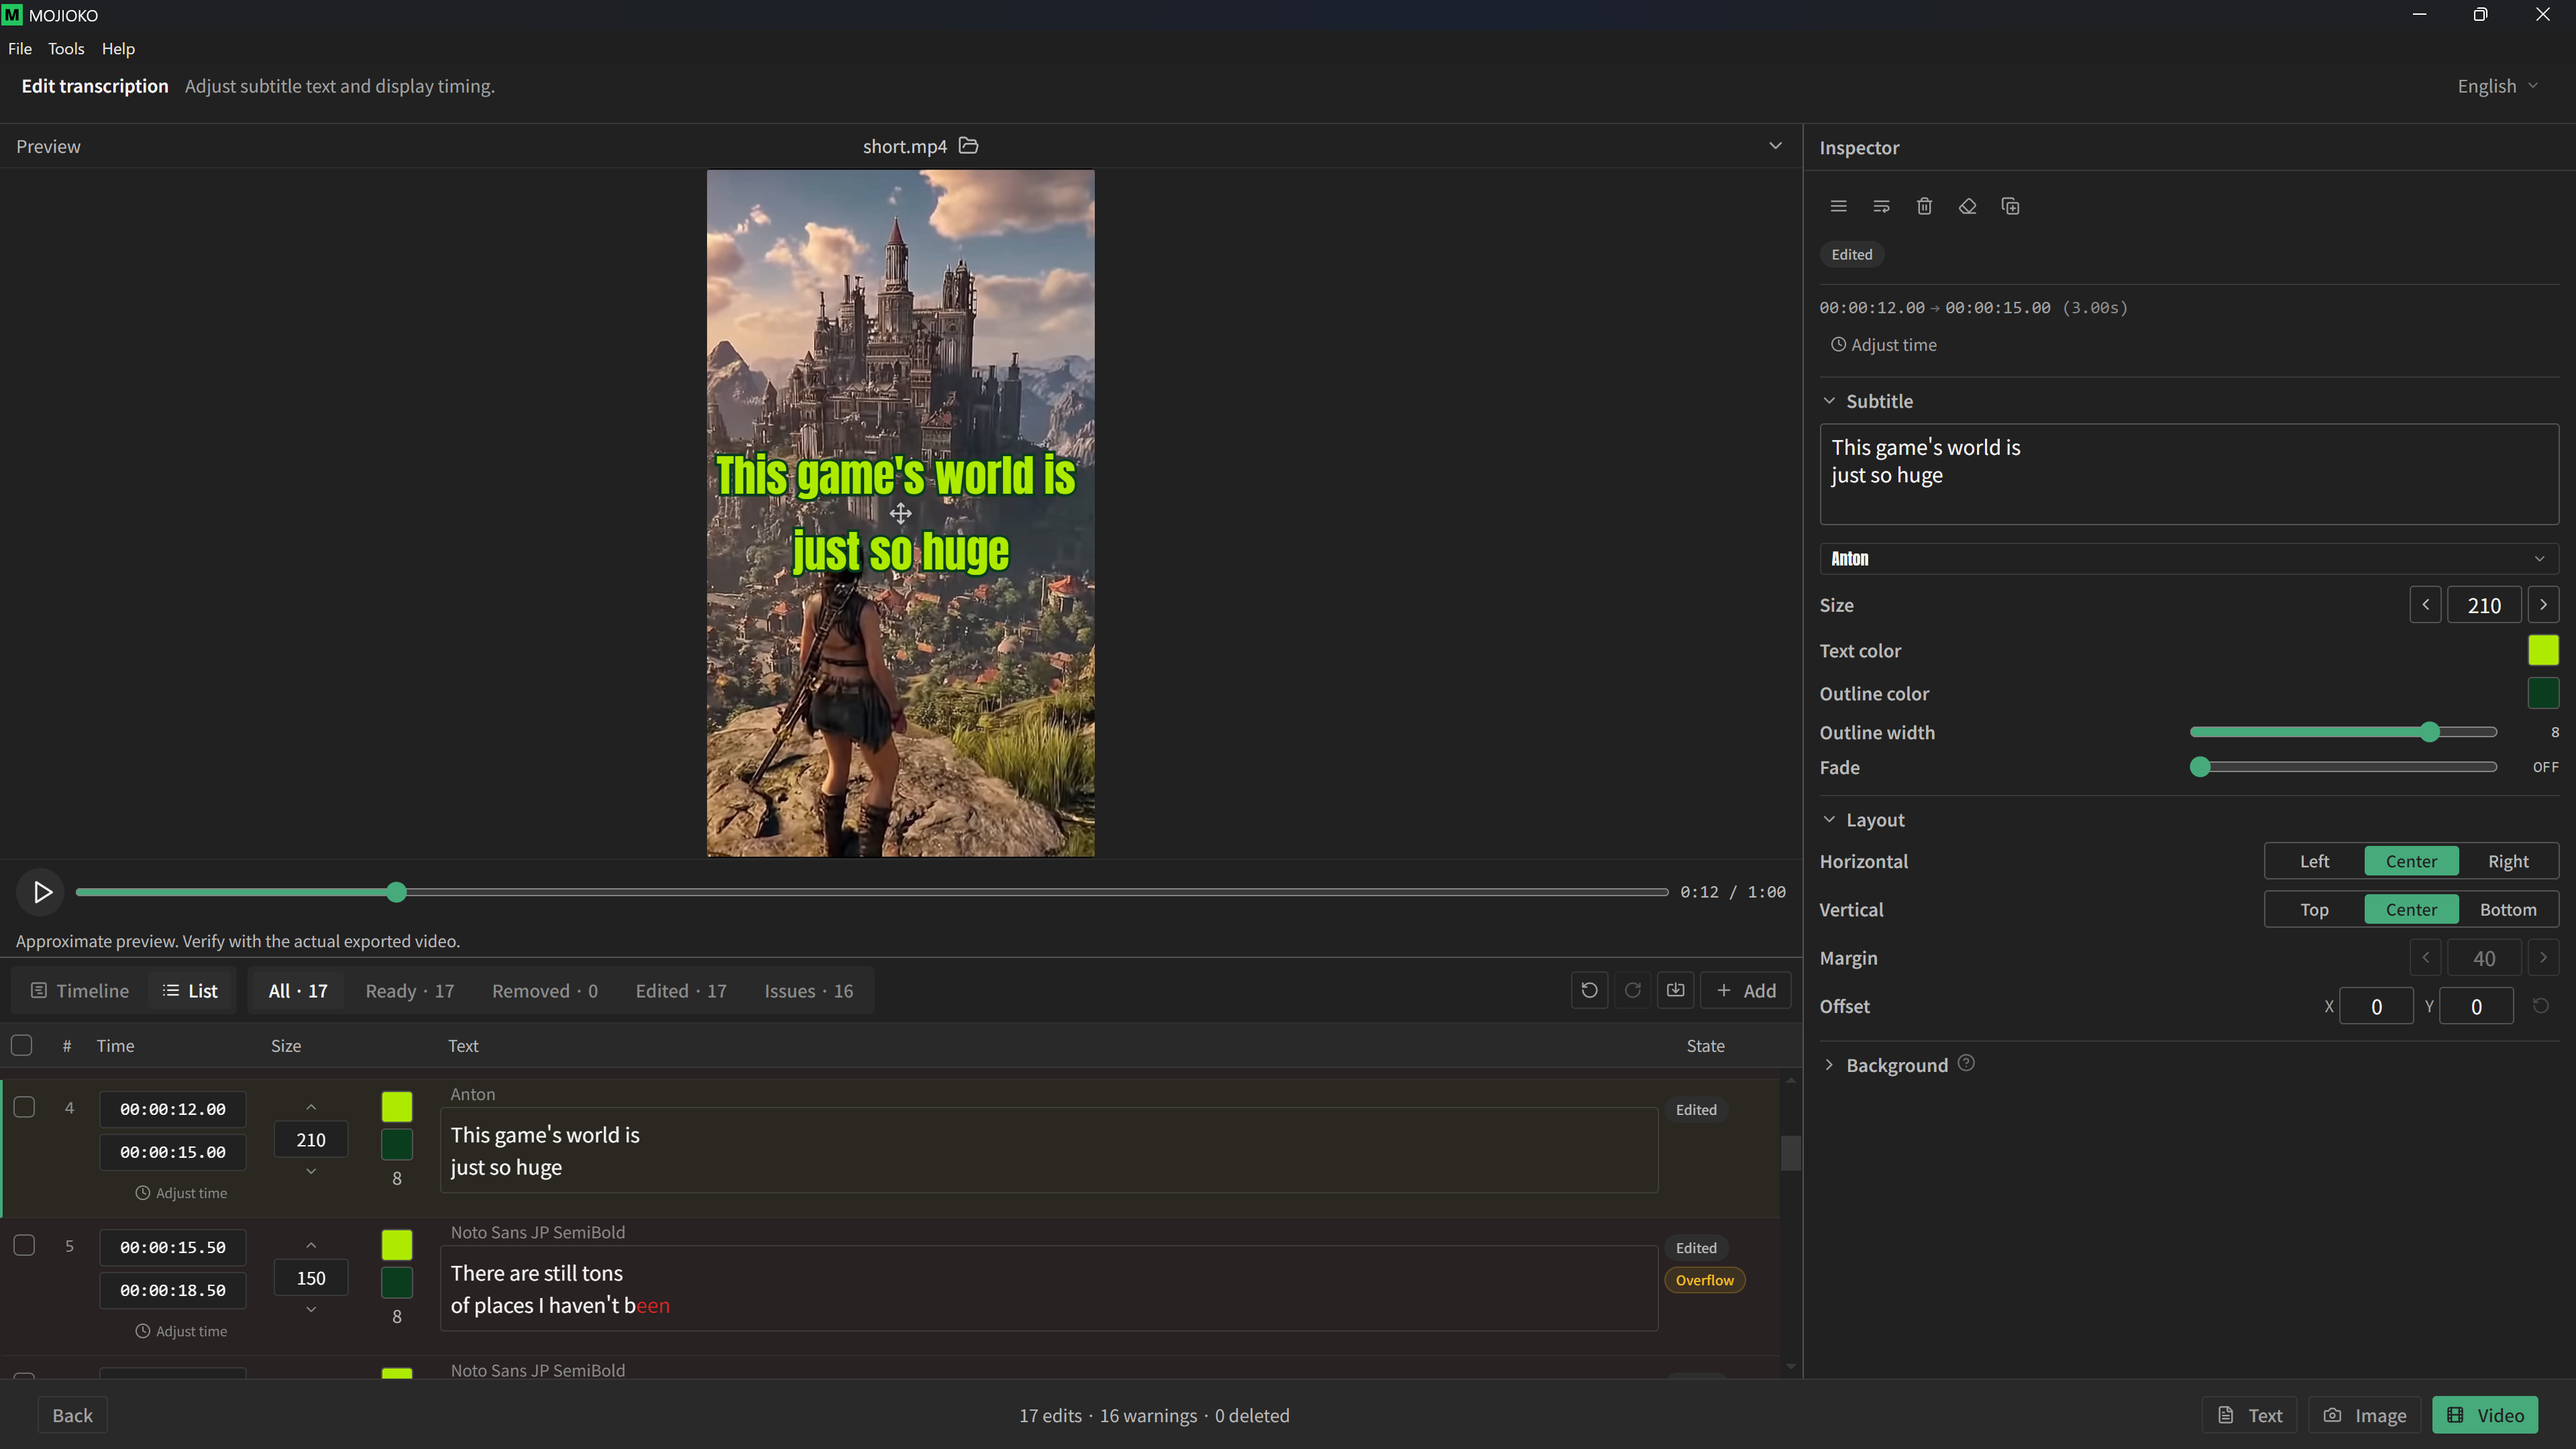This screenshot has height=1449, width=2576.
Task: Click the Fade slider handle
Action: click(2199, 767)
